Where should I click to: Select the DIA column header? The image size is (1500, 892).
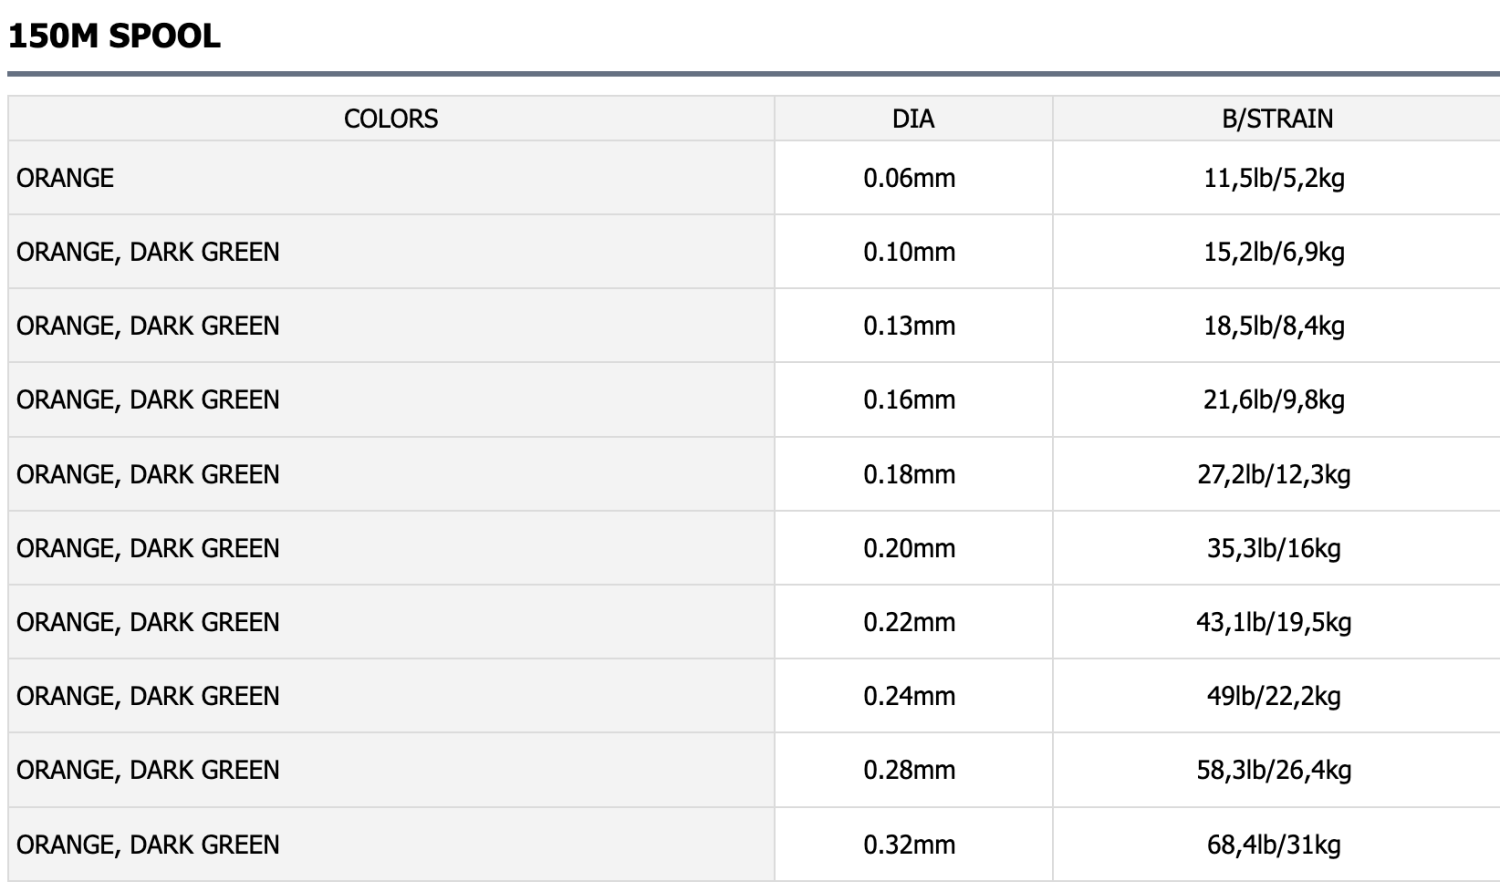click(x=912, y=119)
